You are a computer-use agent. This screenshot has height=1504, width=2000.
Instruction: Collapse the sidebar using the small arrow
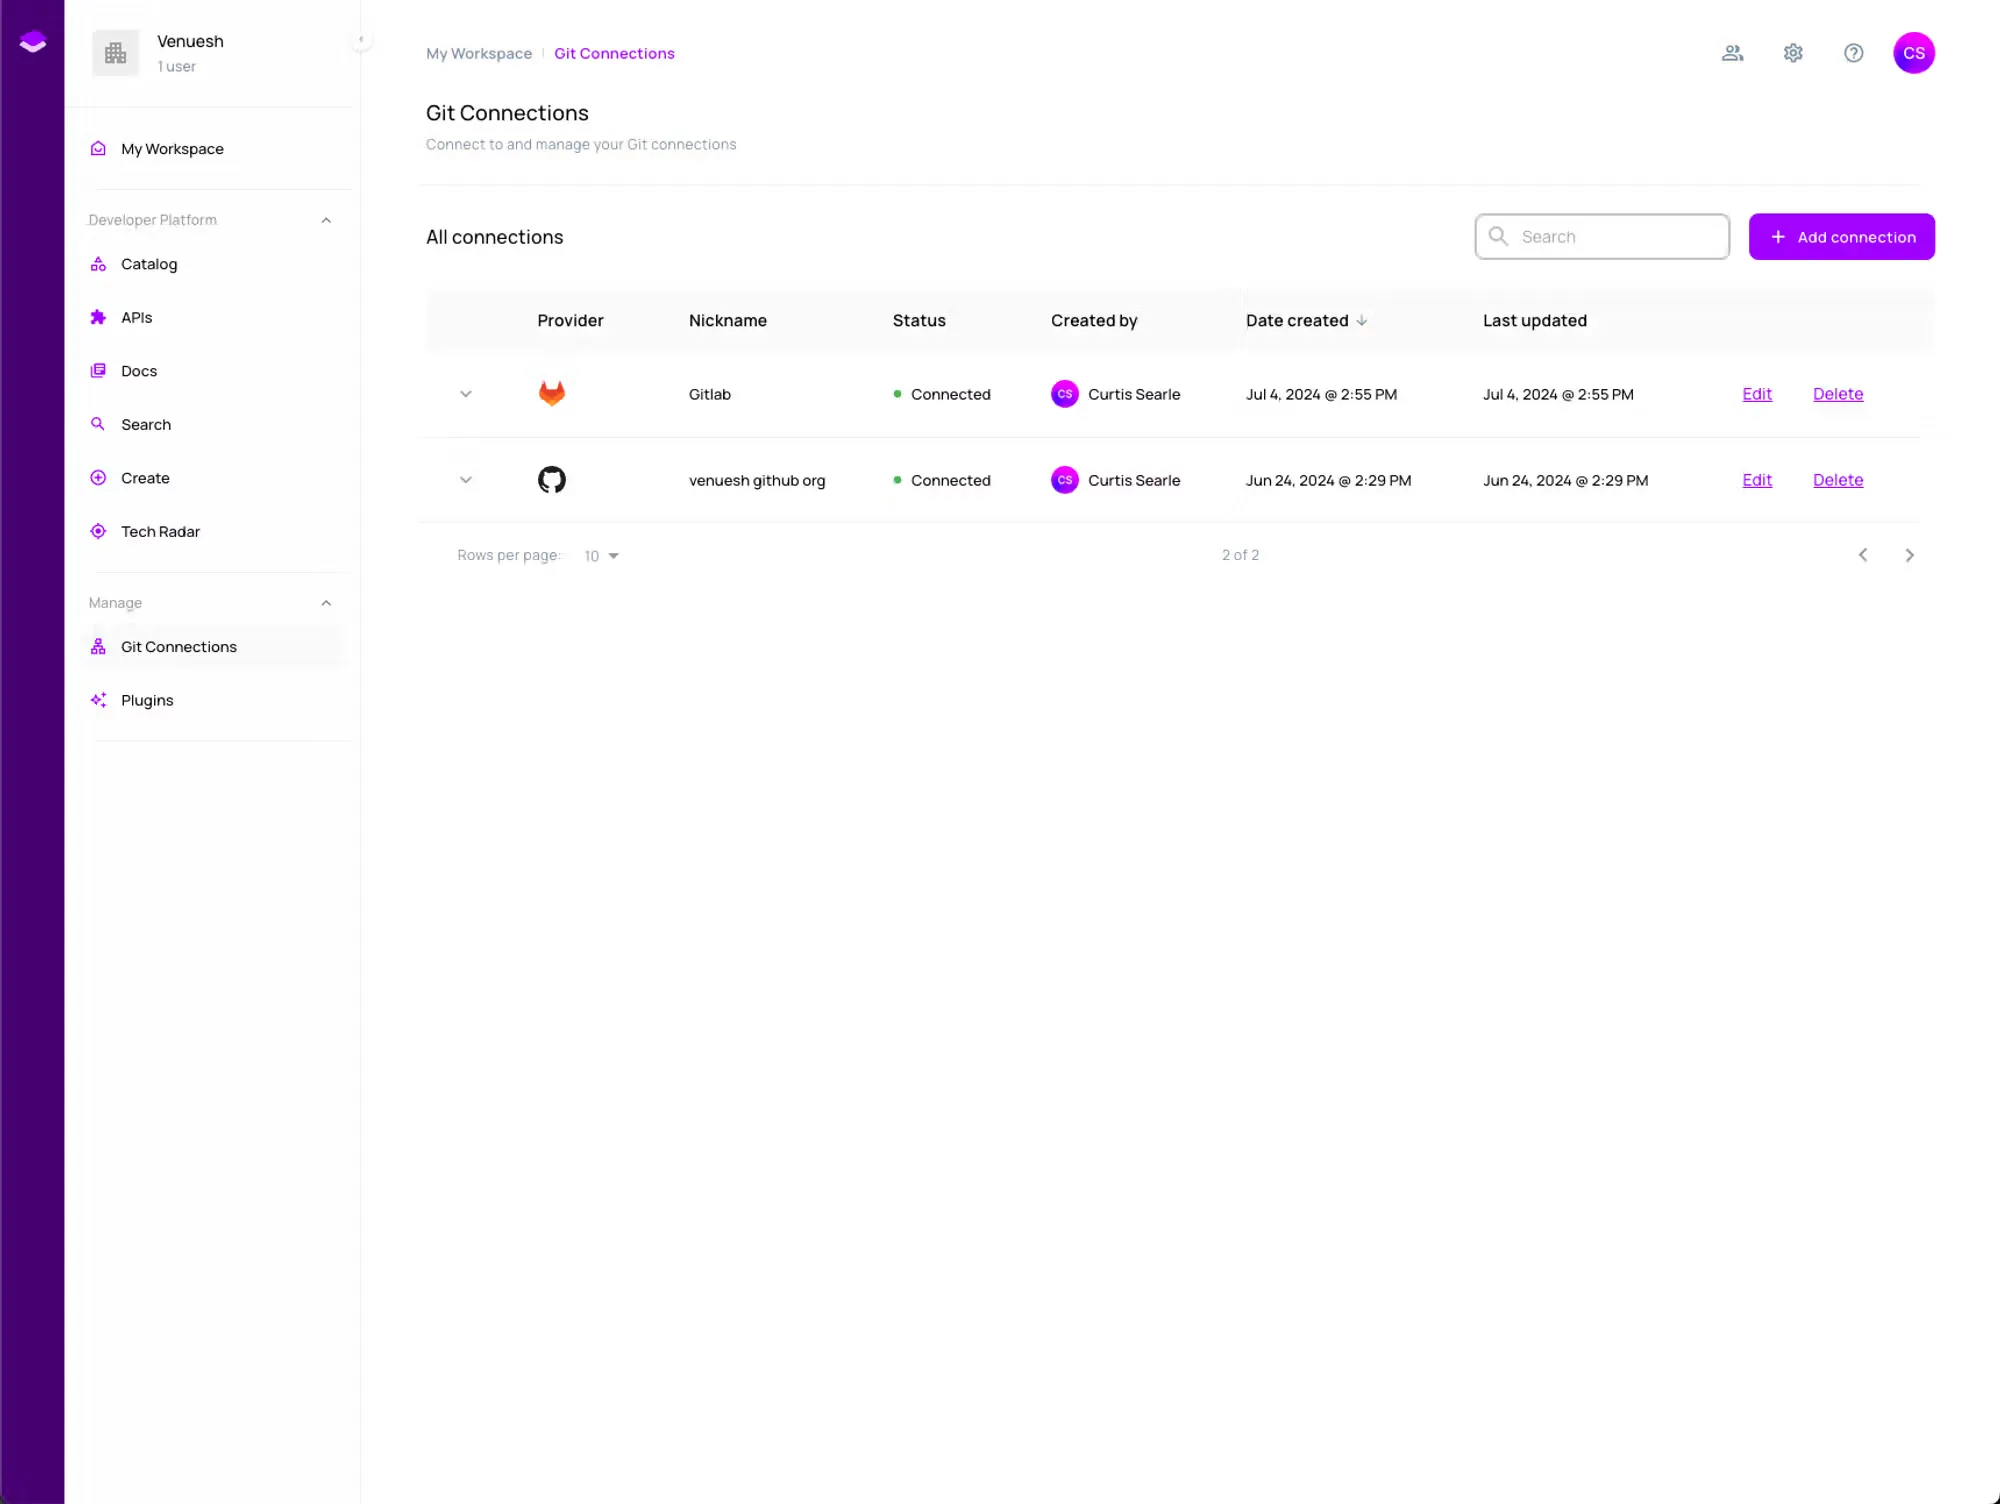coord(361,40)
